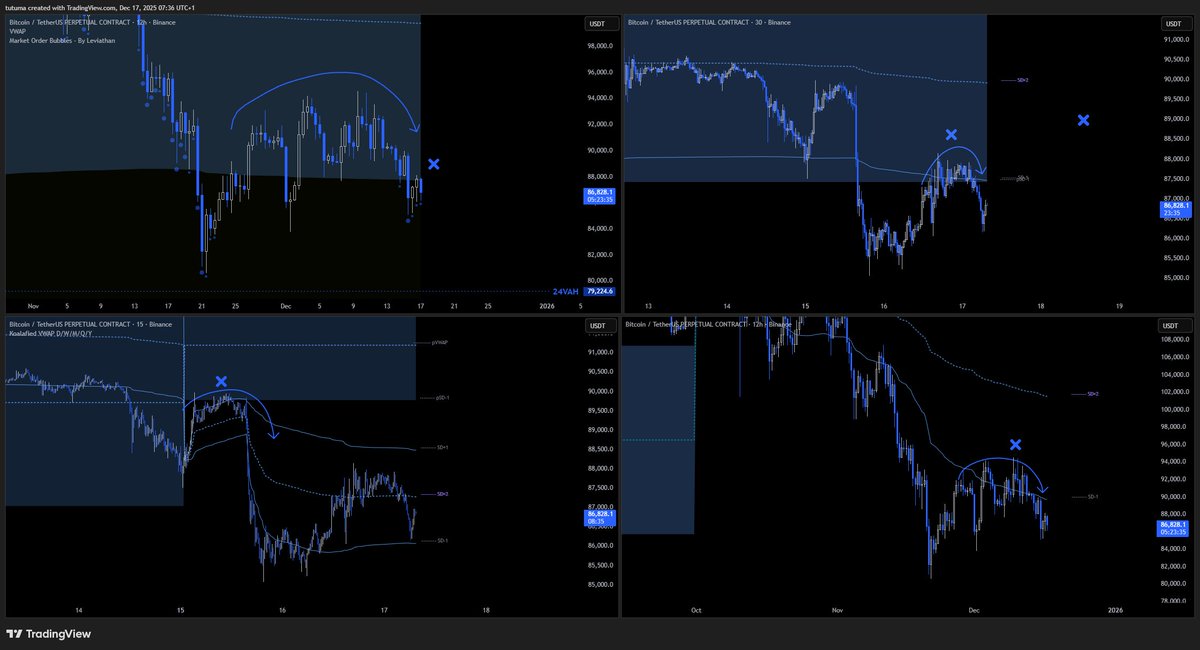
Task: Click 2026 on the Oct–Dec 12h chart
Action: point(1116,609)
